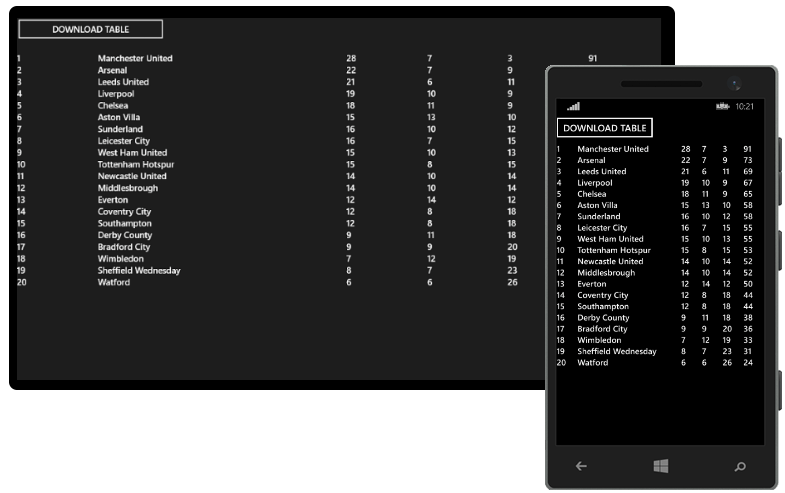Select Southampton in the tablet table
The image size is (785, 493).
click(x=124, y=223)
